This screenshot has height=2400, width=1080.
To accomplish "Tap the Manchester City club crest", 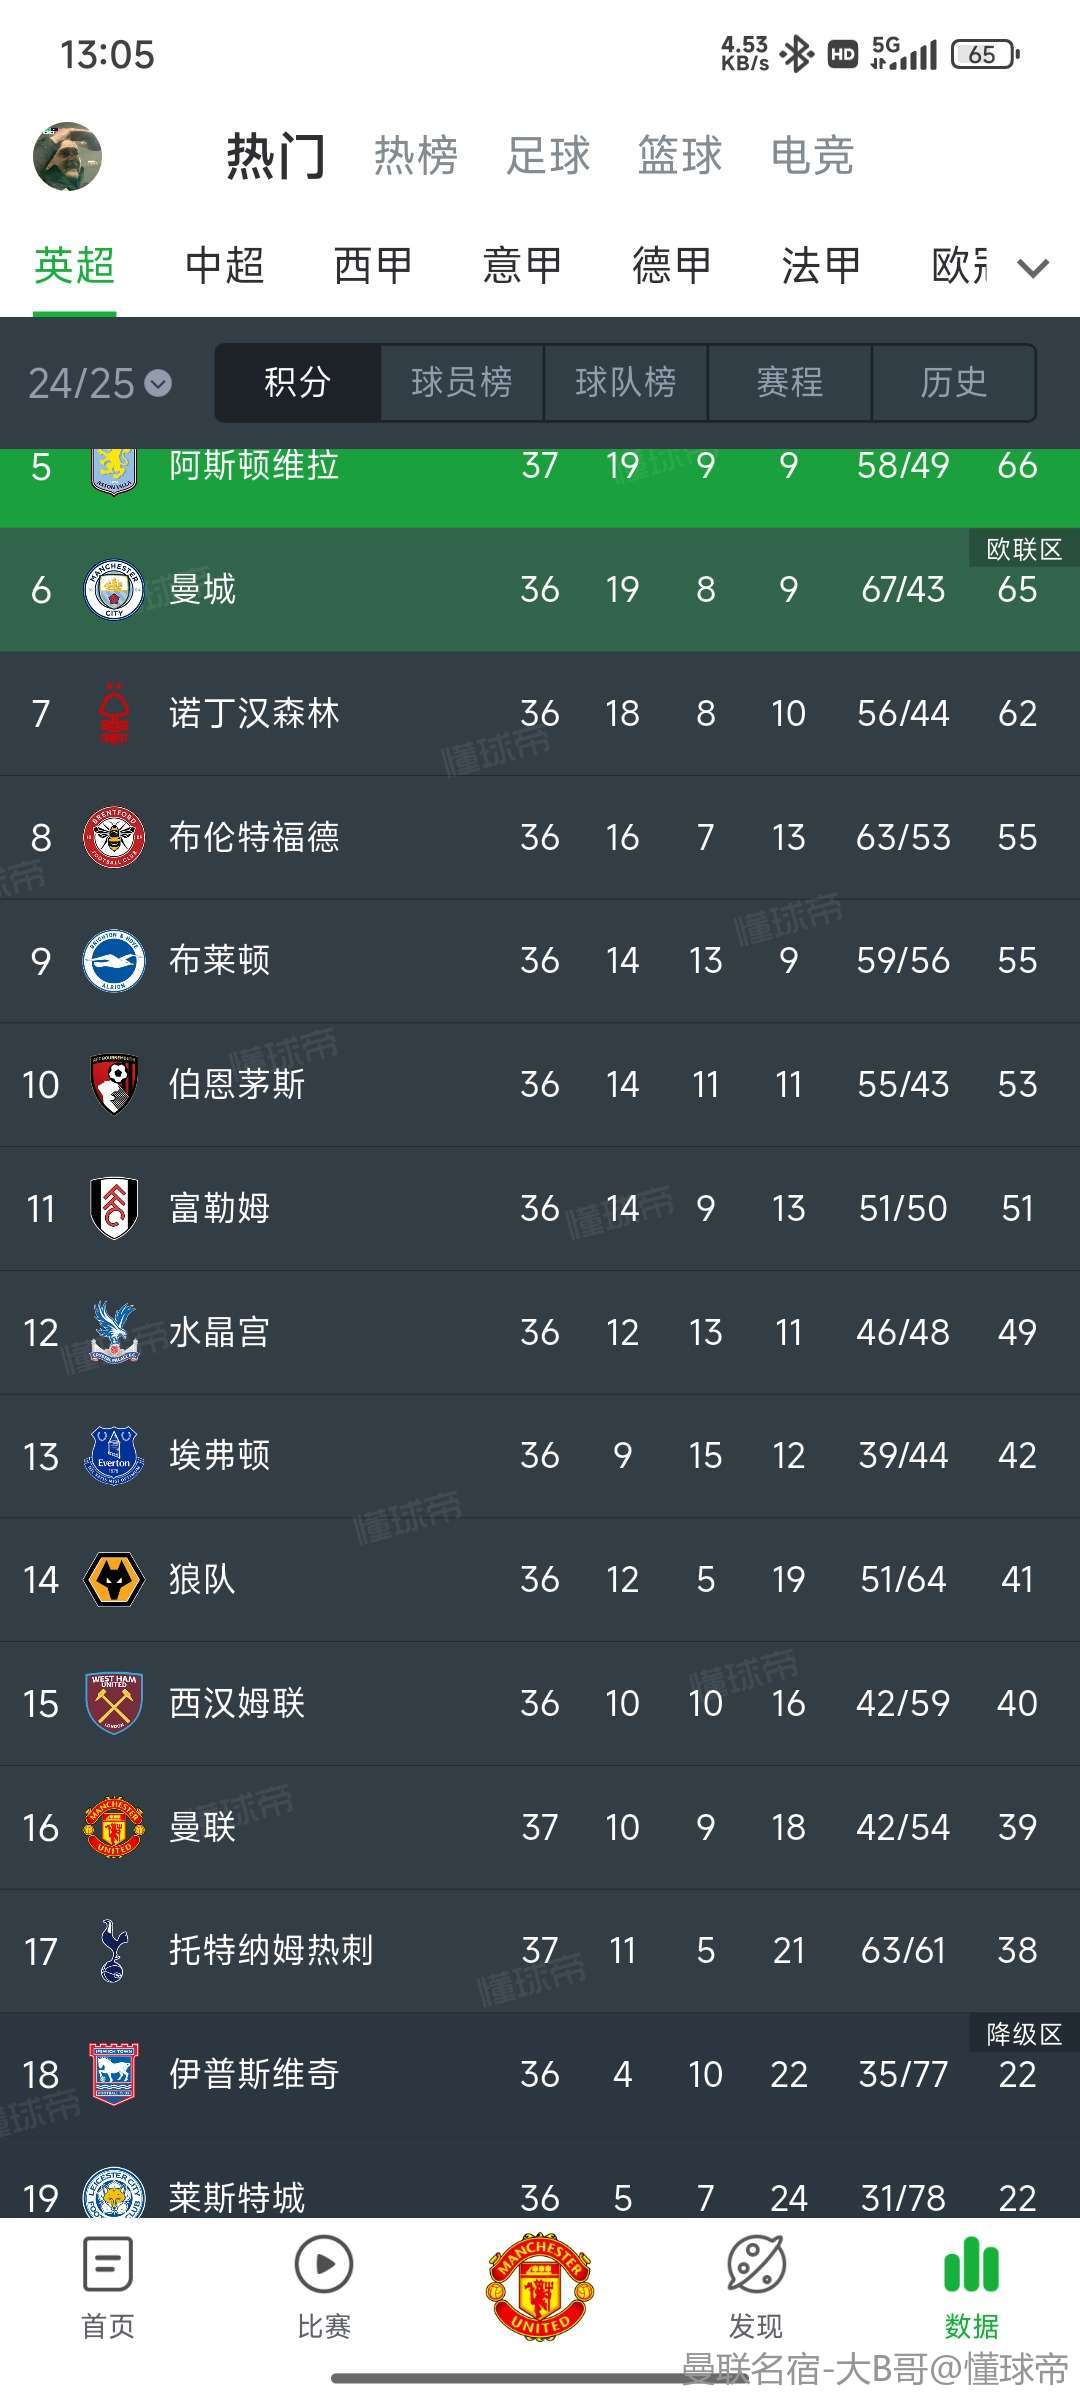I will coord(114,590).
